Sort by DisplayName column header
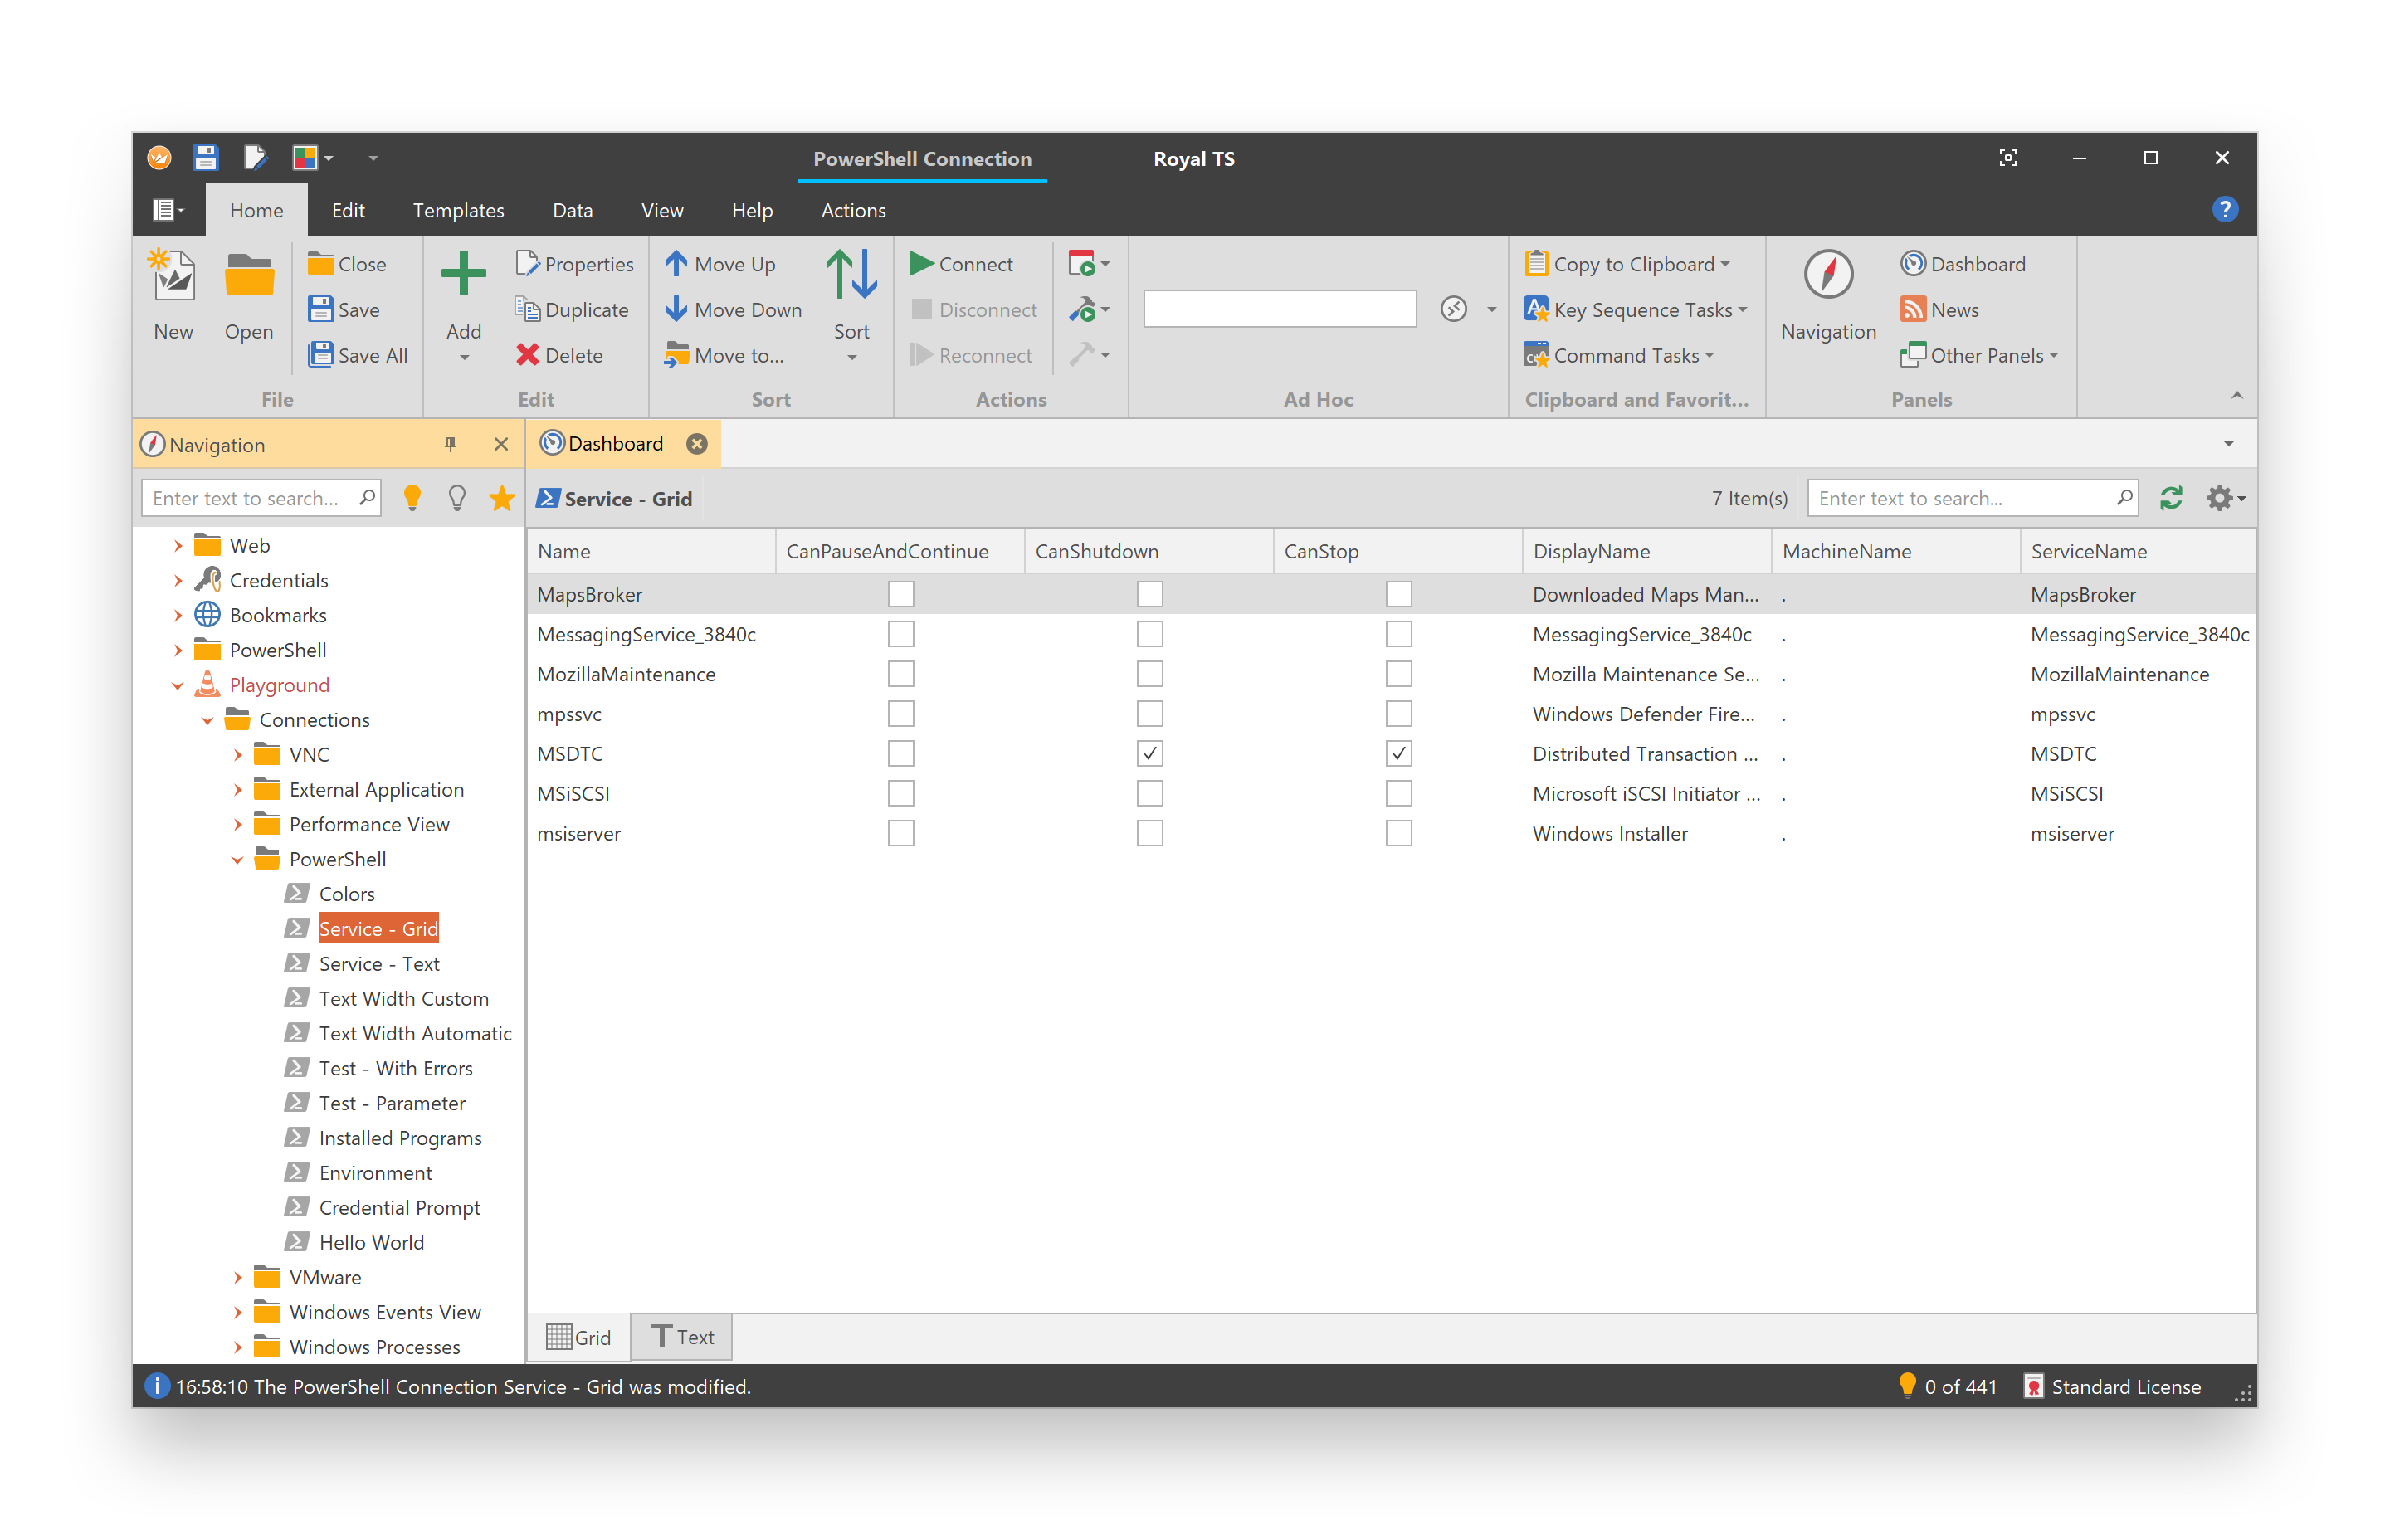Image resolution: width=2390 pixels, height=1540 pixels. tap(1646, 551)
